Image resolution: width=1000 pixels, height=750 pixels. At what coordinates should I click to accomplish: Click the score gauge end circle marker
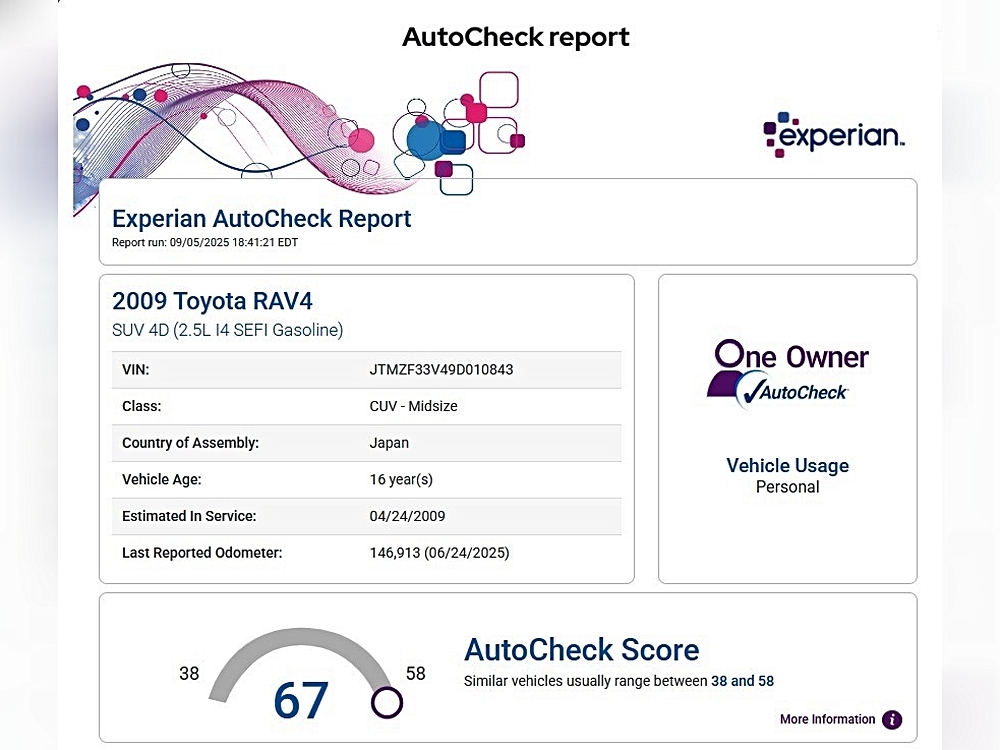[386, 703]
